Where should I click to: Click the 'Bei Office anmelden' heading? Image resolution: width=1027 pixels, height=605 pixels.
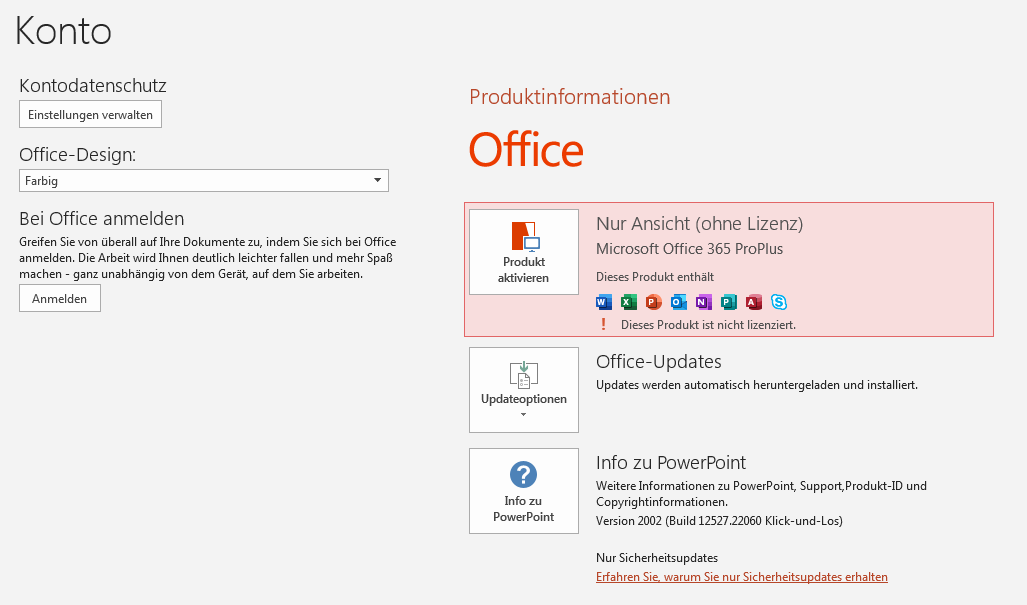(x=102, y=219)
